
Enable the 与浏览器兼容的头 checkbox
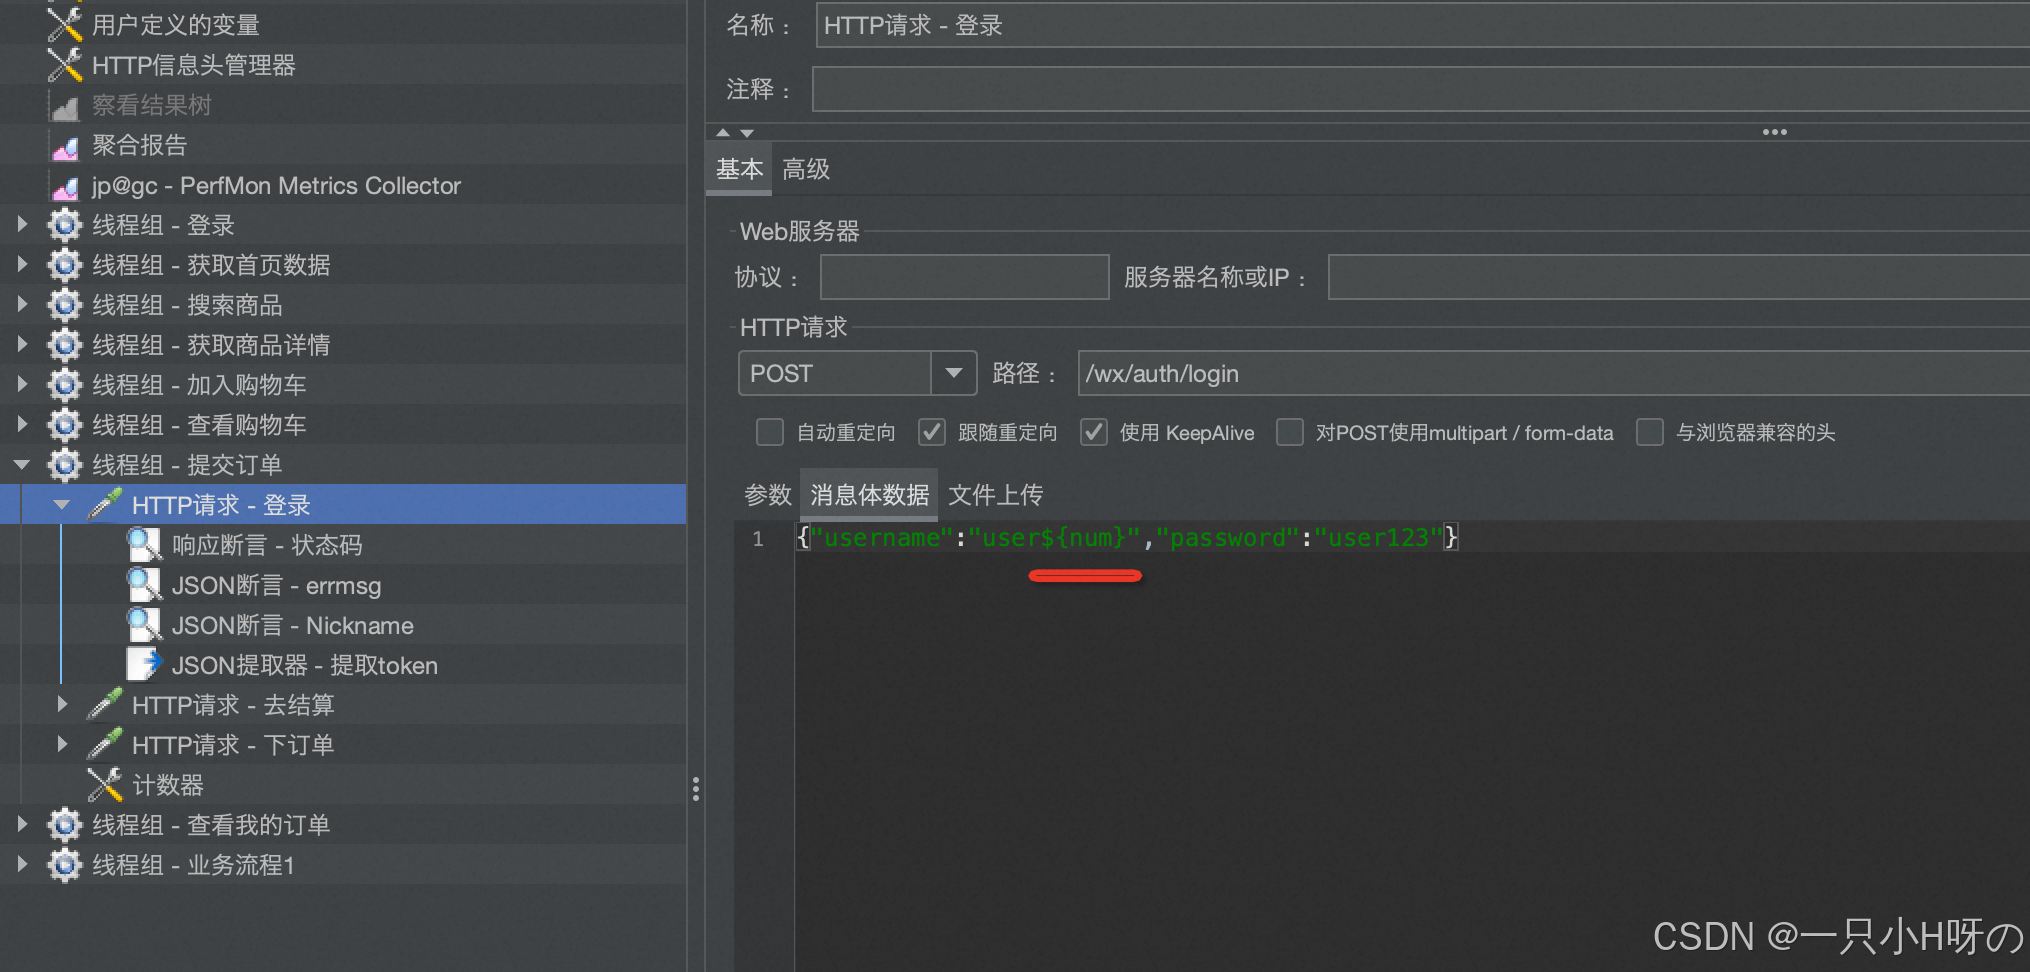pyautogui.click(x=1650, y=432)
